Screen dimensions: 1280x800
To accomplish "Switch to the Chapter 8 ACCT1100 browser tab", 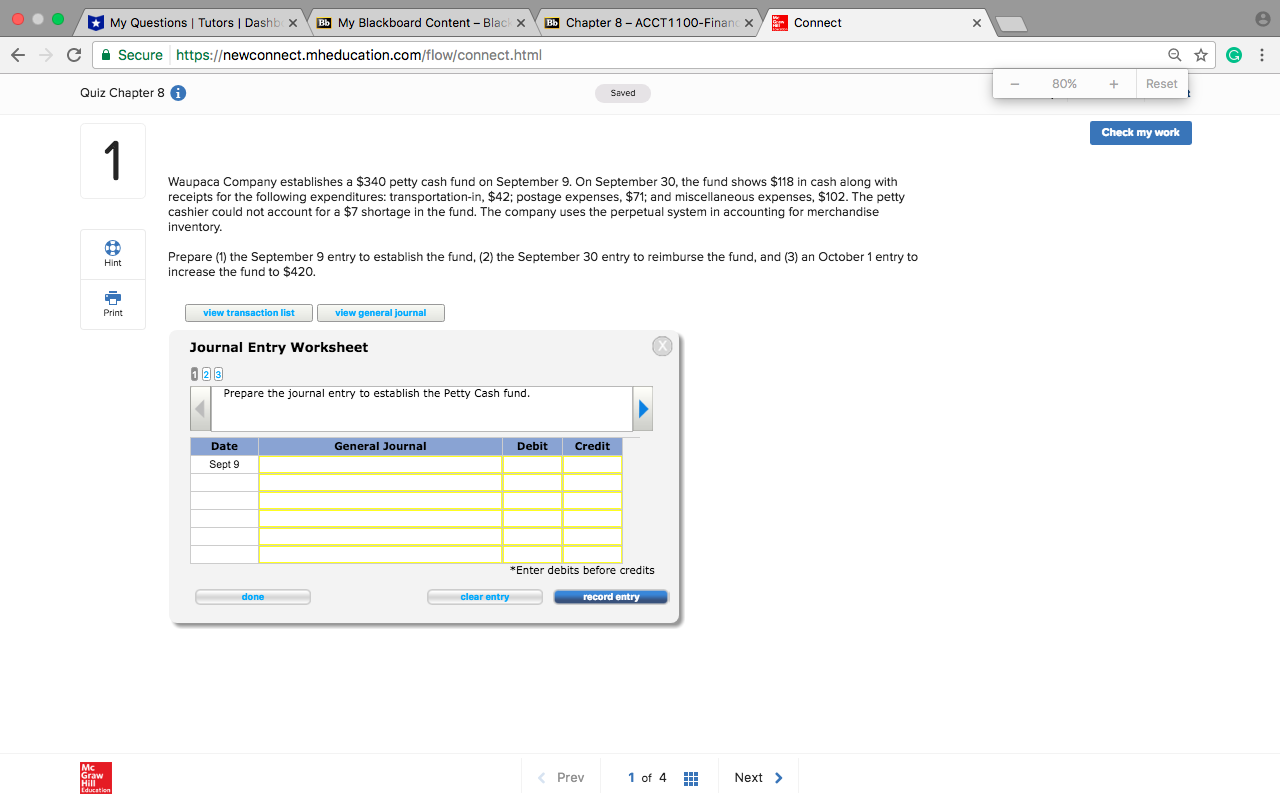I will pyautogui.click(x=645, y=22).
